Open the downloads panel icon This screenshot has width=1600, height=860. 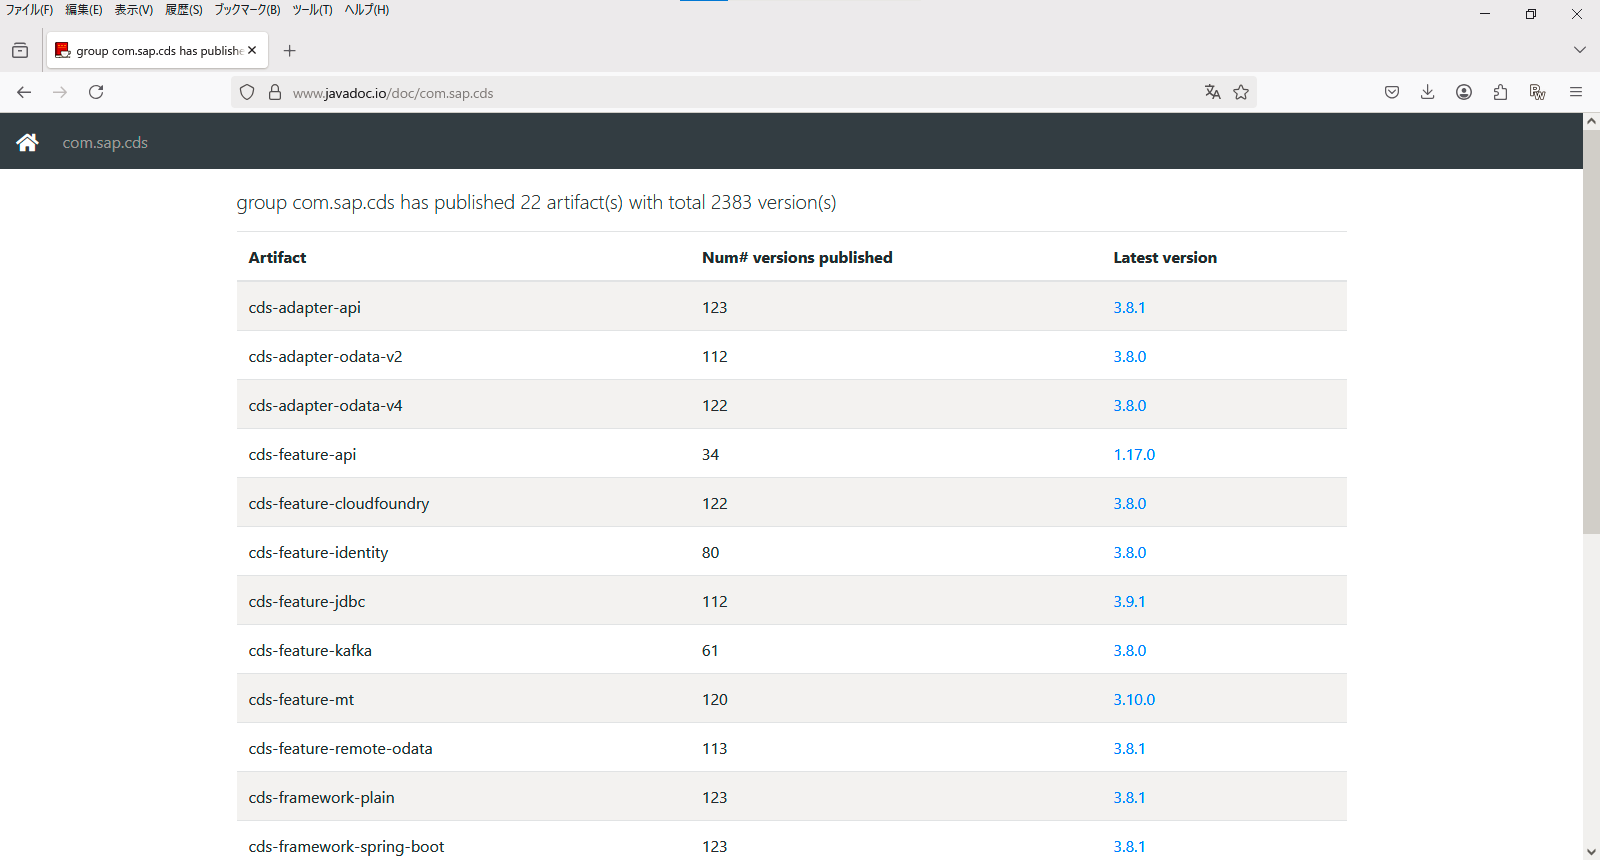tap(1428, 92)
